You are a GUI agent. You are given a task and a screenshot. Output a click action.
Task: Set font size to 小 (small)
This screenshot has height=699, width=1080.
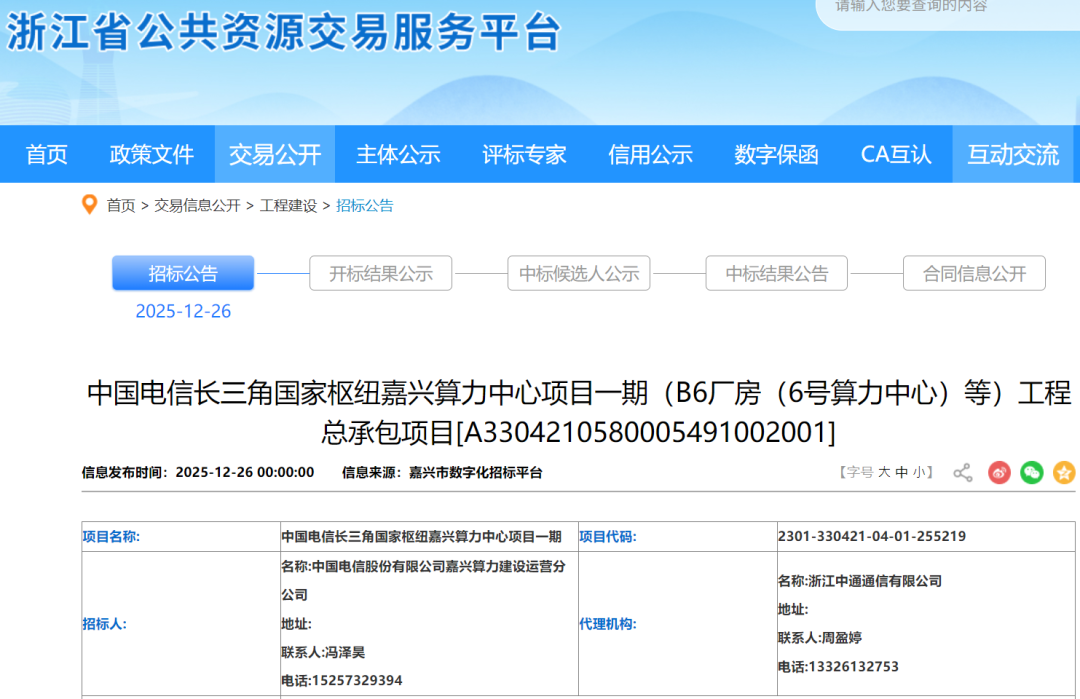click(918, 473)
